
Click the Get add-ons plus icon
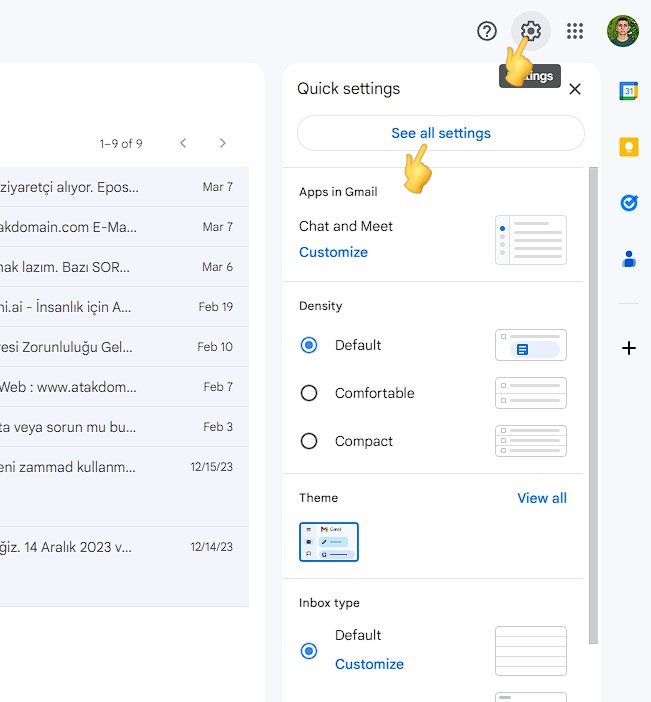click(x=629, y=348)
